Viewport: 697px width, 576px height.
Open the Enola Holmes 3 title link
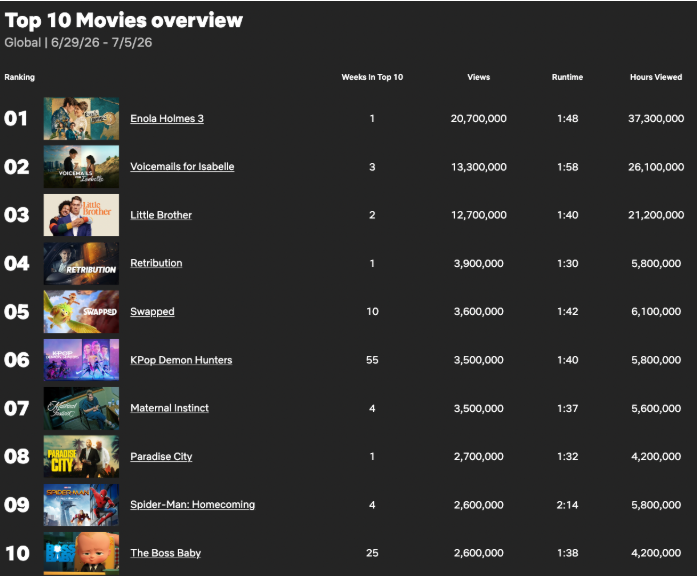pyautogui.click(x=167, y=119)
